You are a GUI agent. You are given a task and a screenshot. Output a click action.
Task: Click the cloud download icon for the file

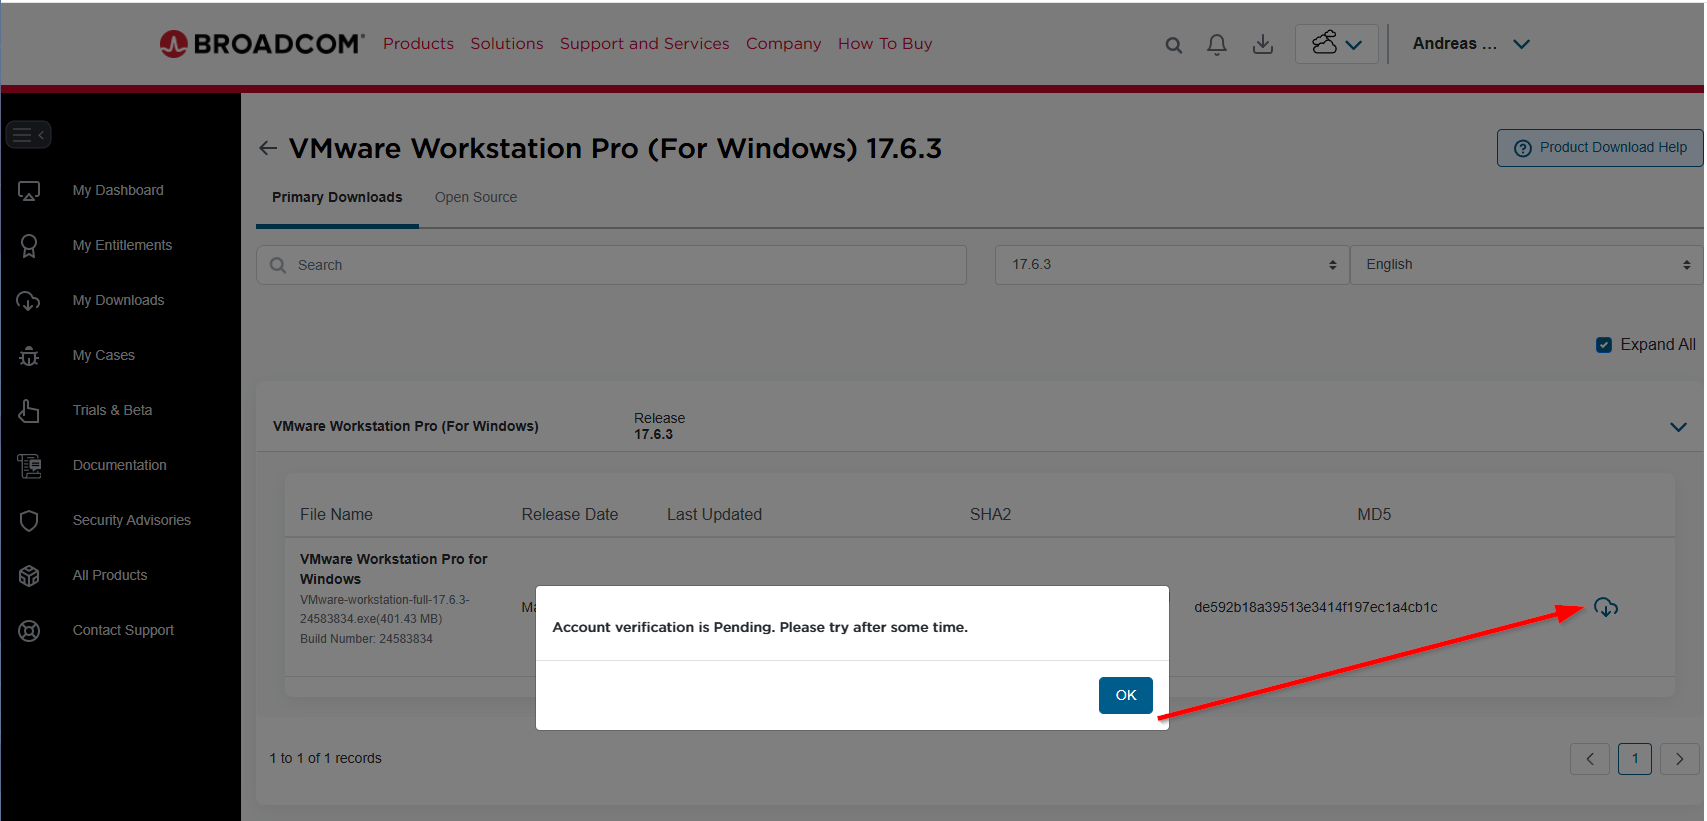coord(1606,607)
